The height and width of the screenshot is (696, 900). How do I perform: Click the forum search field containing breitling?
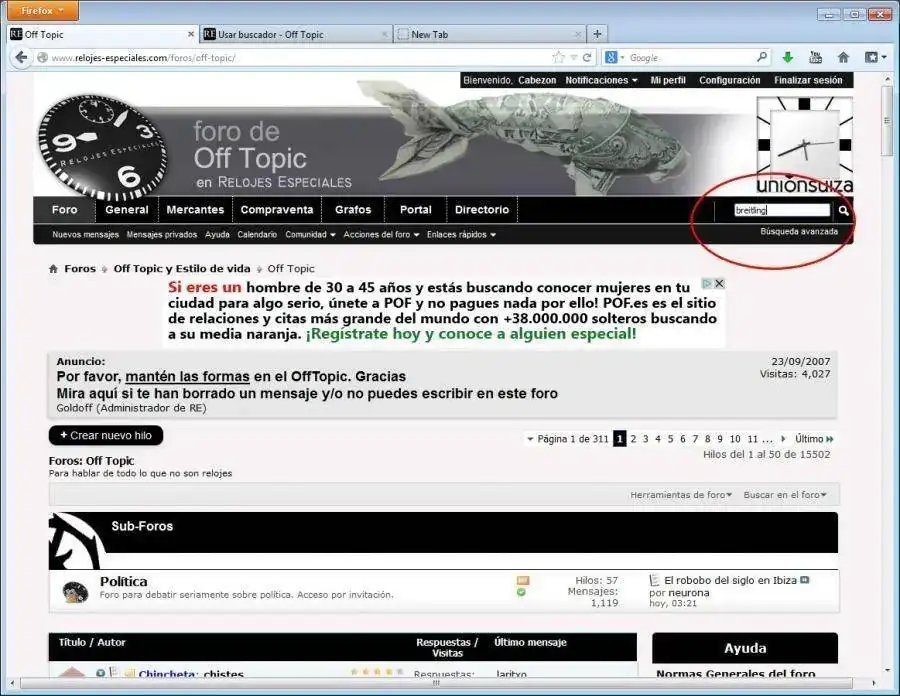781,211
